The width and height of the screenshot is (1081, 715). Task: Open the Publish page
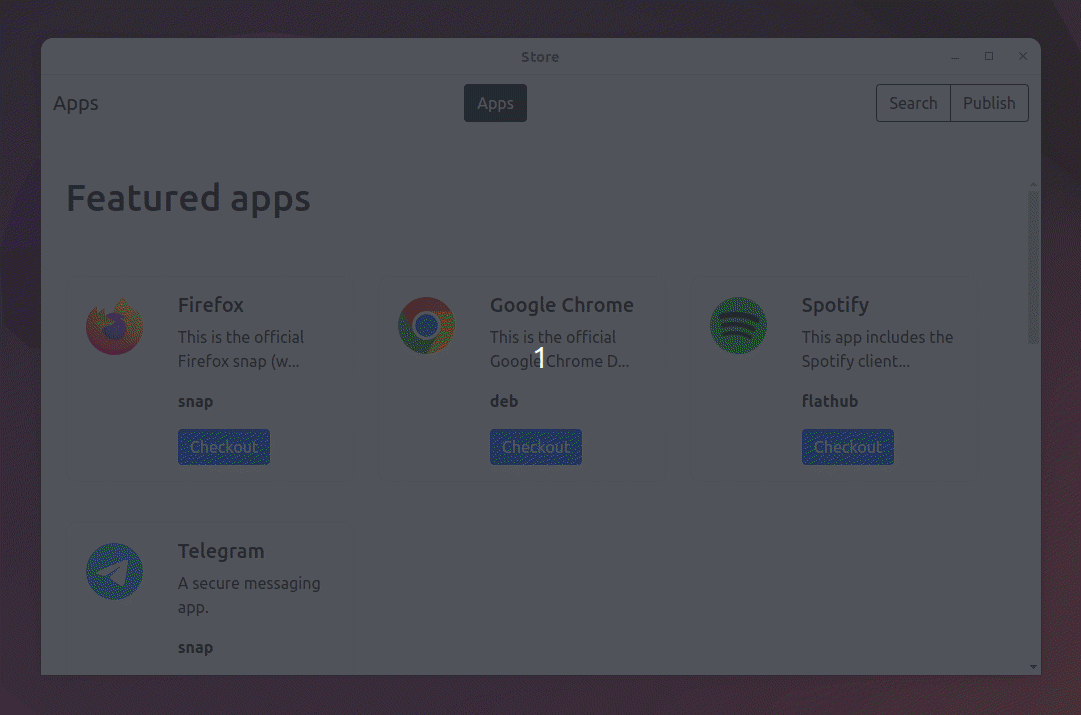(x=989, y=103)
